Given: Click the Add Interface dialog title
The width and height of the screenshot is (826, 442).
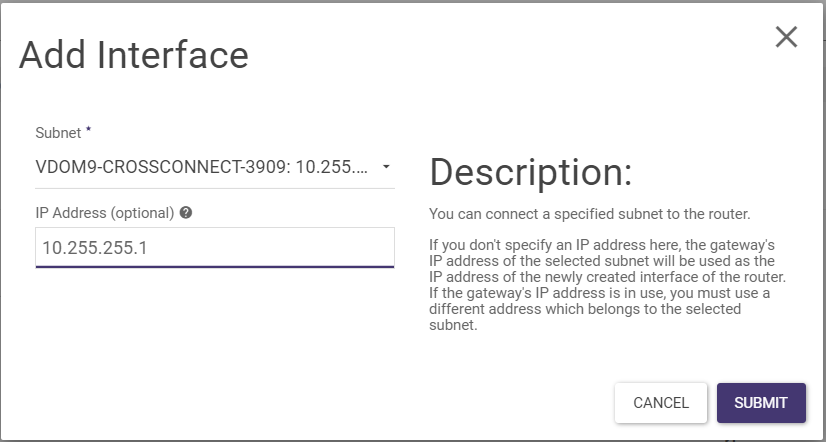Looking at the screenshot, I should 133,55.
